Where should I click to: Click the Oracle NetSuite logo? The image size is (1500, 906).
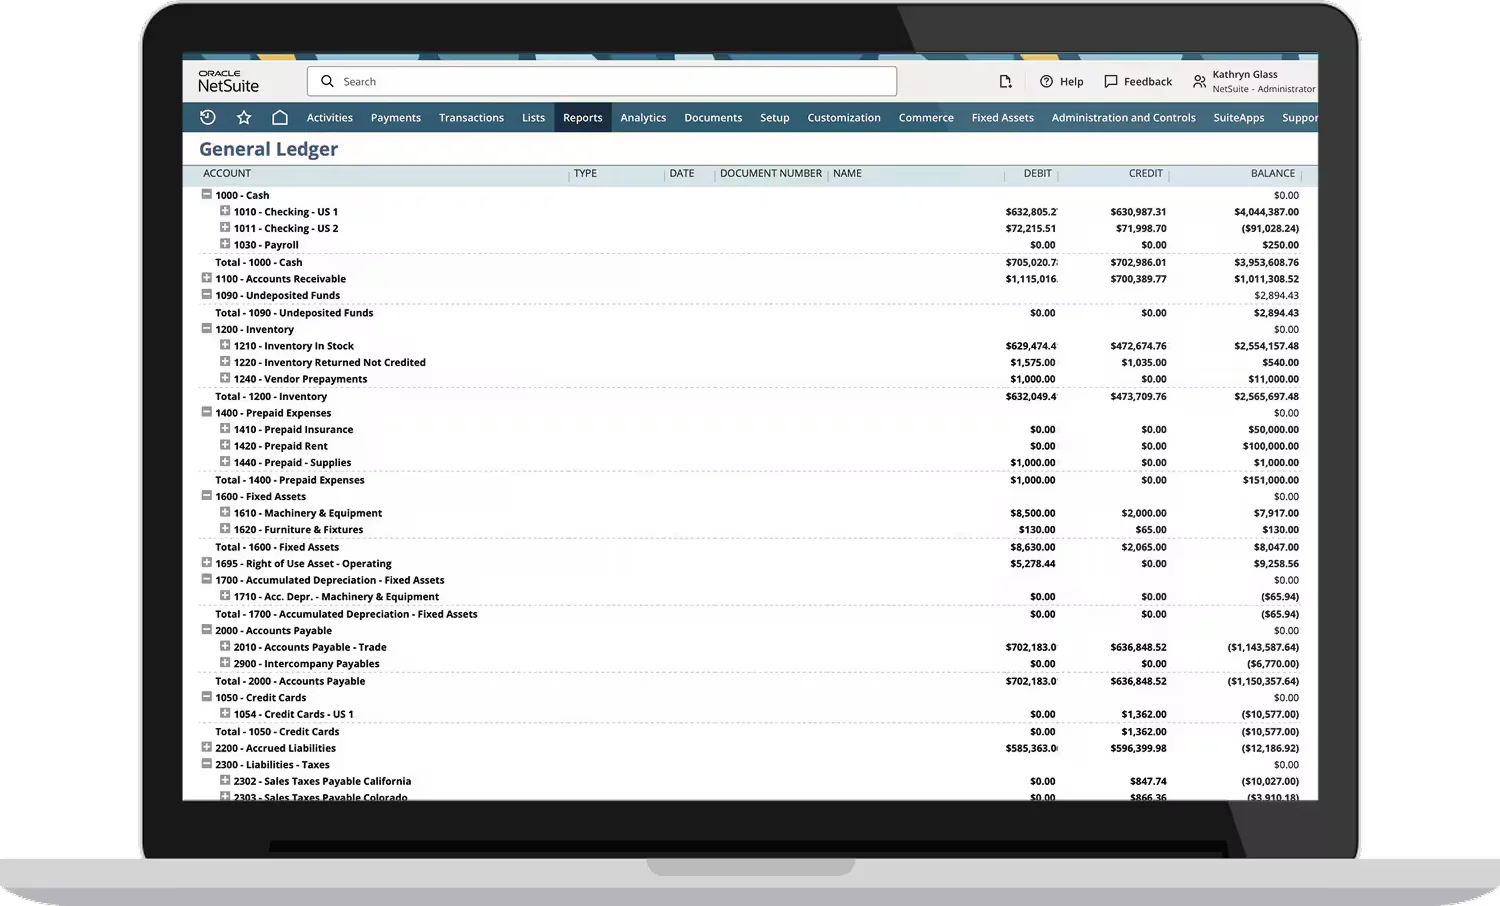click(x=228, y=81)
